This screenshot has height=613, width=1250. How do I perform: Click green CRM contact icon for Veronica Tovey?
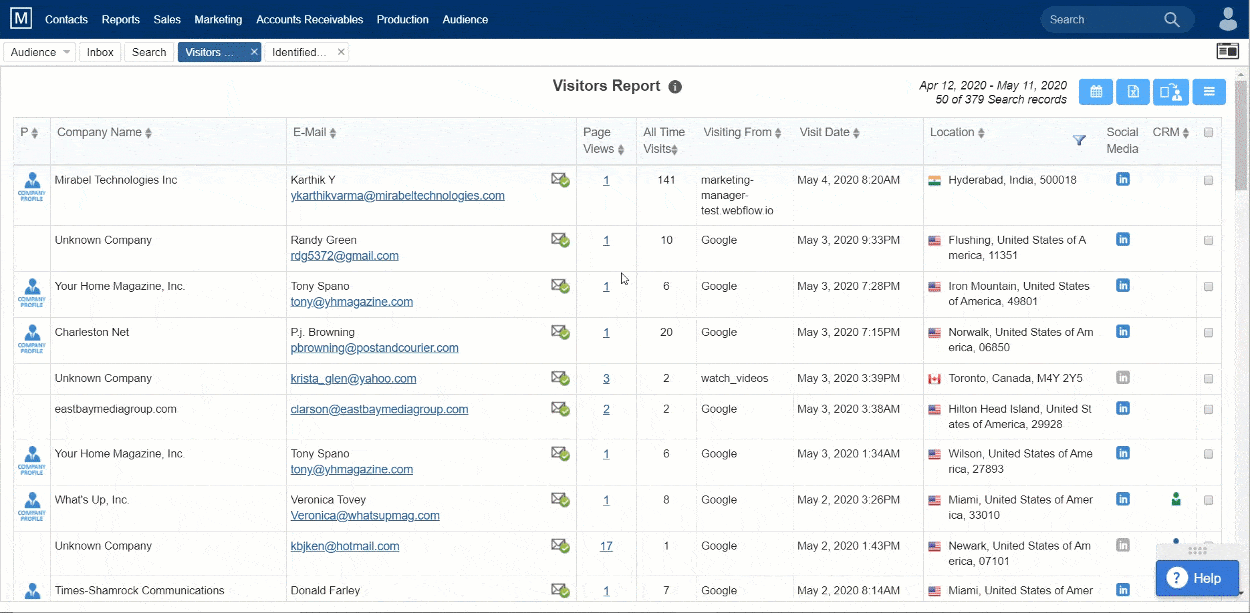click(1176, 498)
